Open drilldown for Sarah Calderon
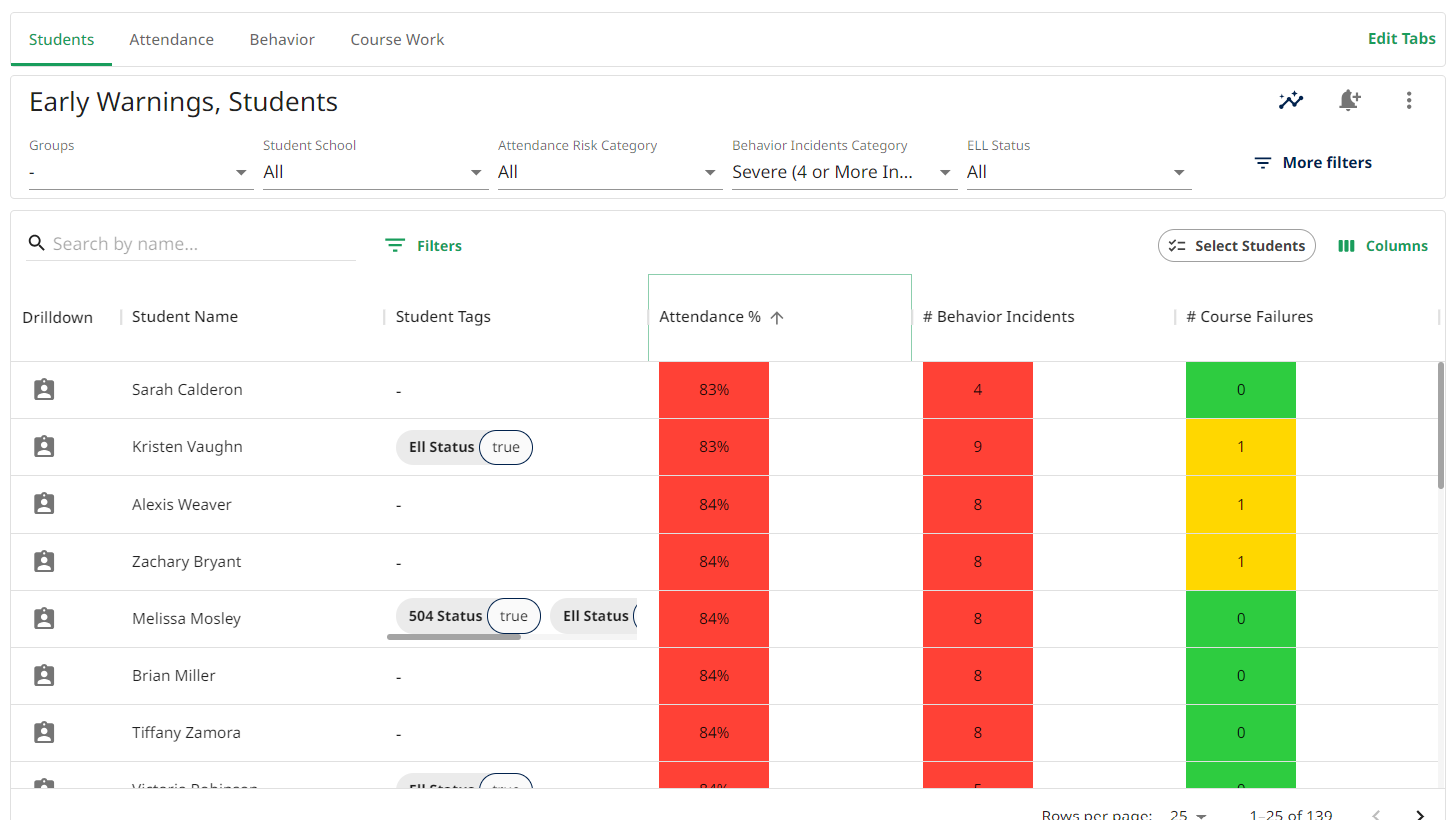 point(44,390)
